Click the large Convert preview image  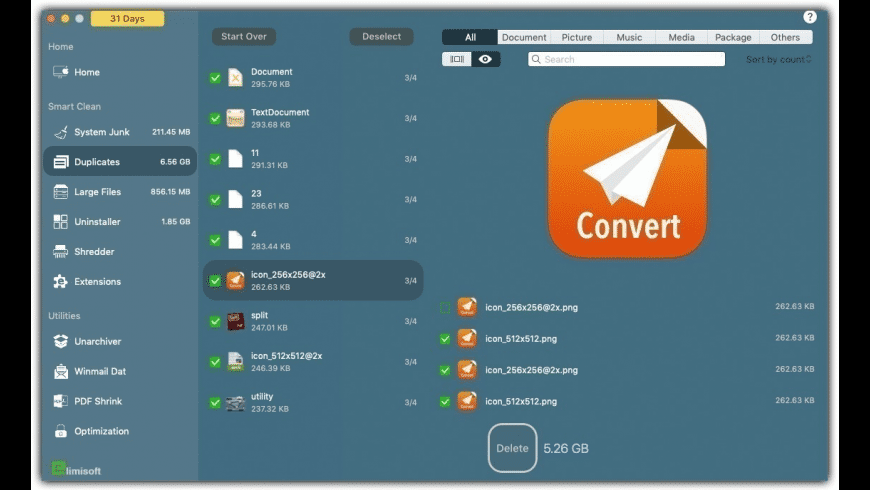tap(627, 178)
